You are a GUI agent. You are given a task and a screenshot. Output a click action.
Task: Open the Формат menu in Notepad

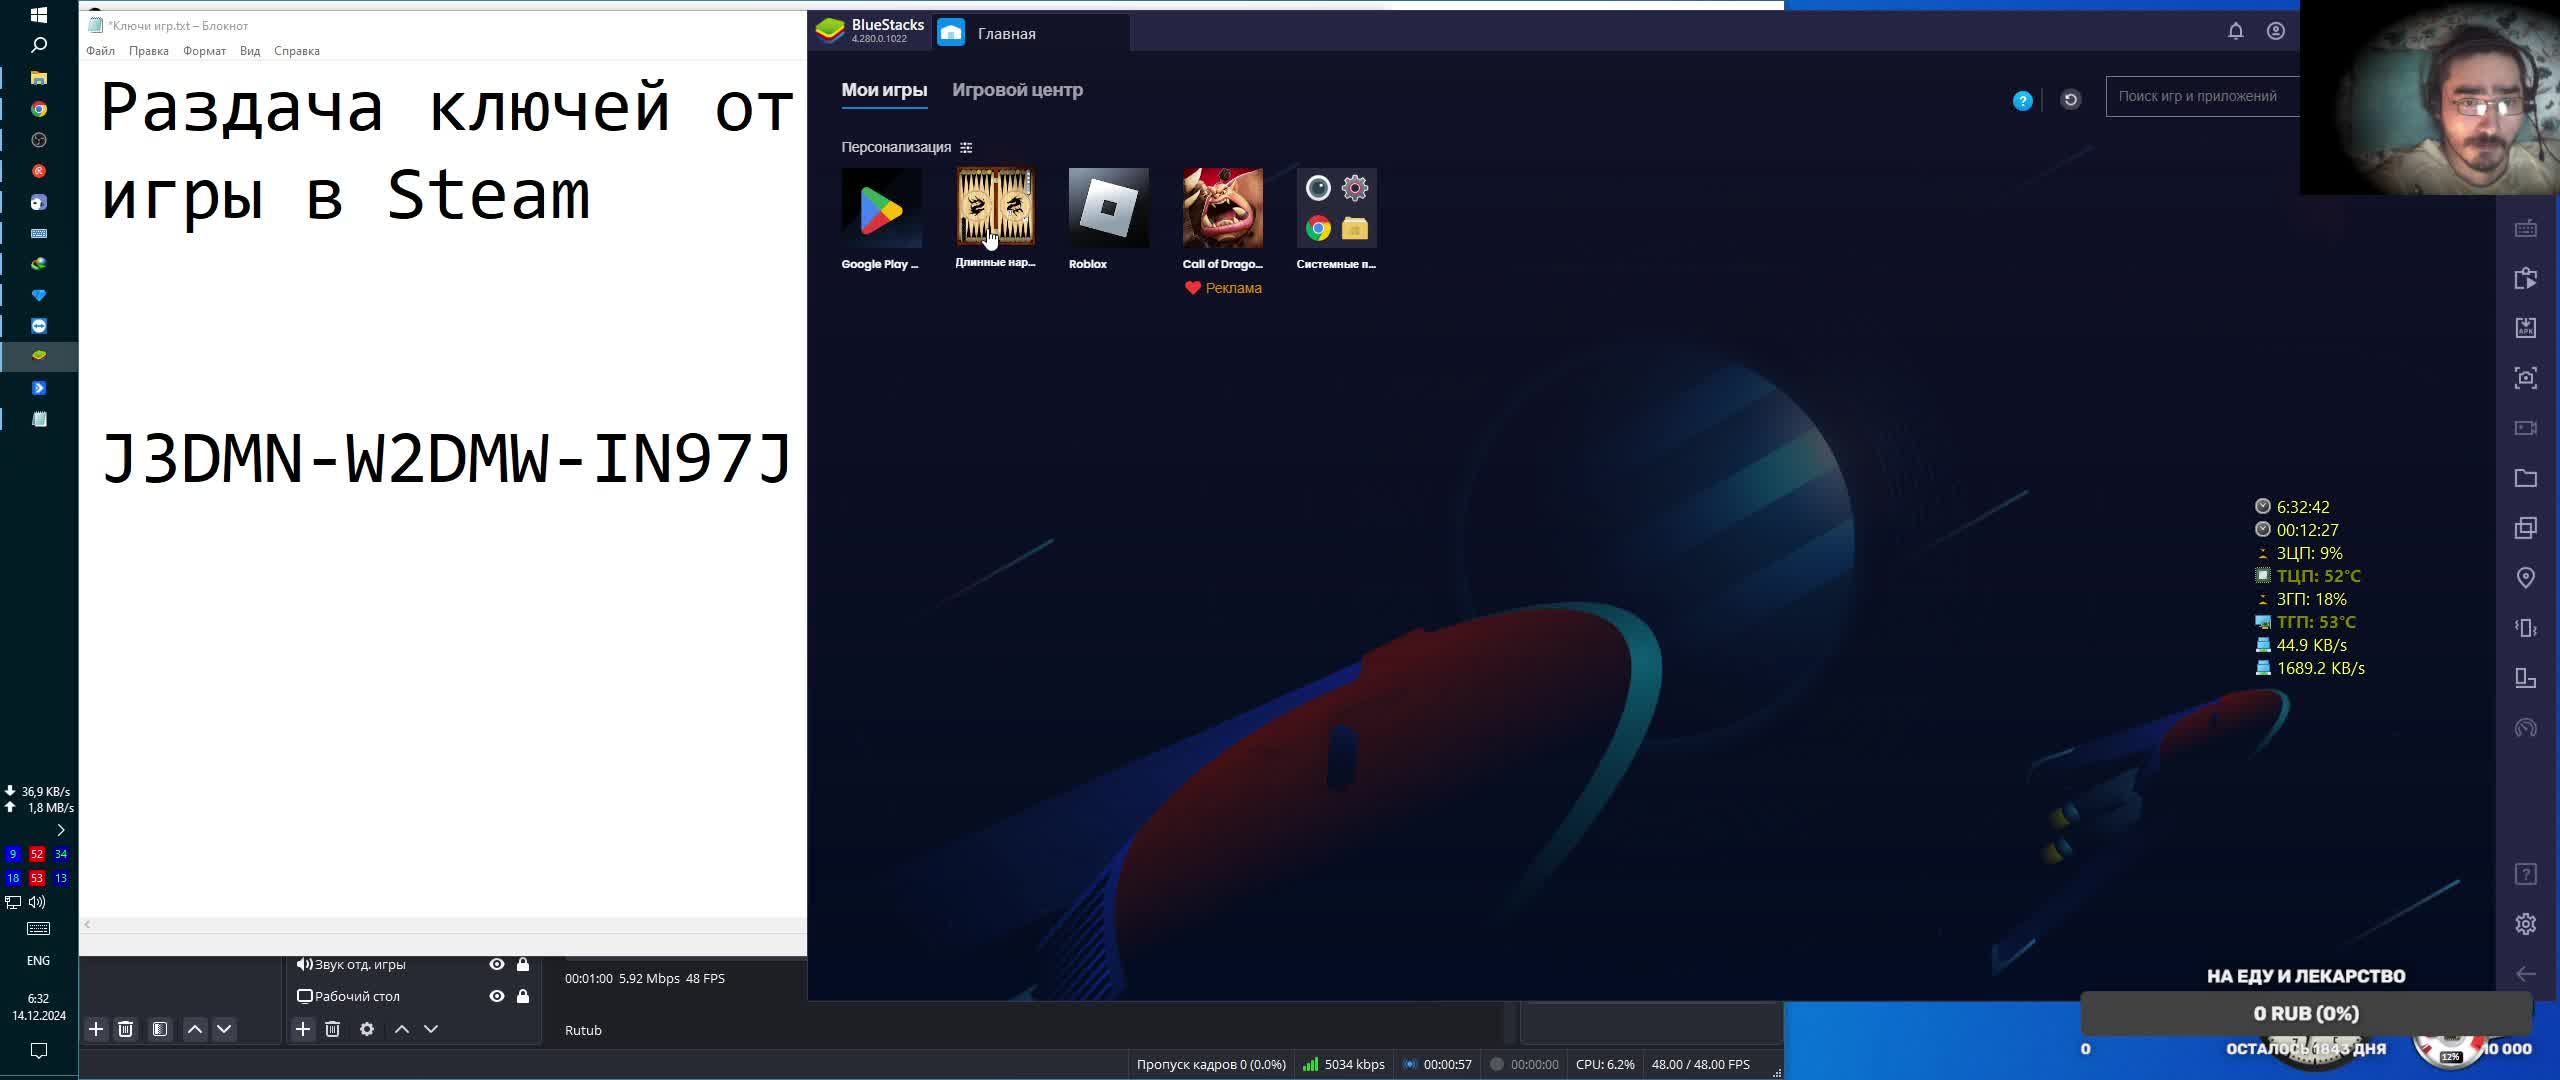pyautogui.click(x=204, y=51)
